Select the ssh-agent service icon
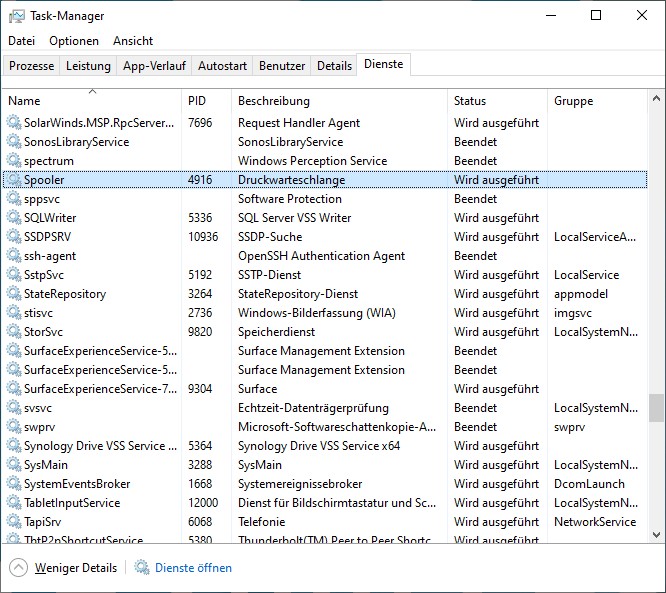The height and width of the screenshot is (593, 666). tap(14, 256)
